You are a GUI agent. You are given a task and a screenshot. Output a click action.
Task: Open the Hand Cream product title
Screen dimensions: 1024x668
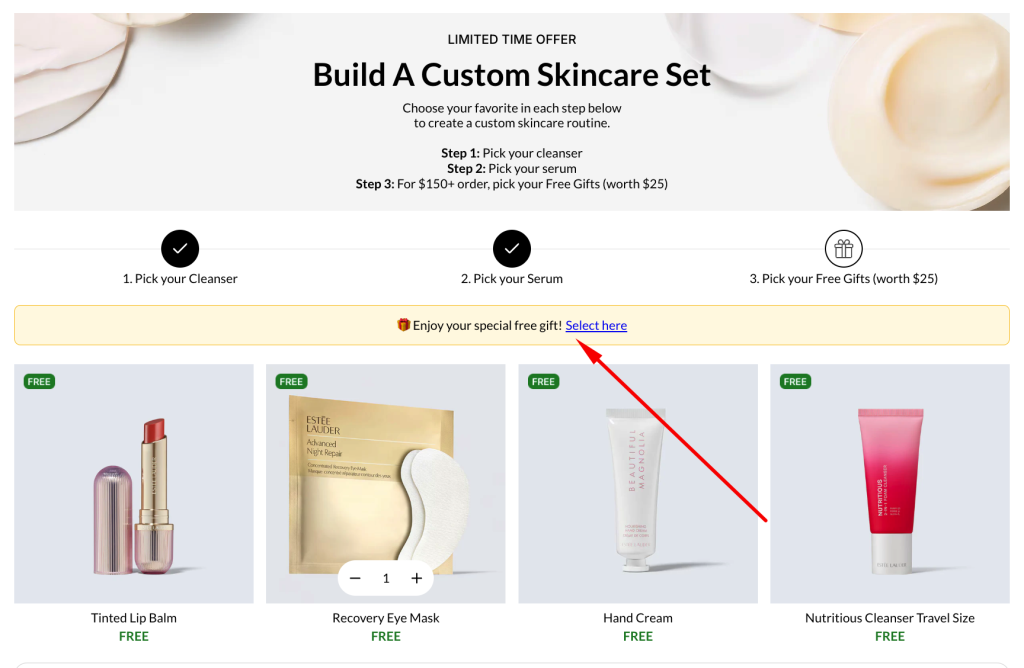pos(638,618)
